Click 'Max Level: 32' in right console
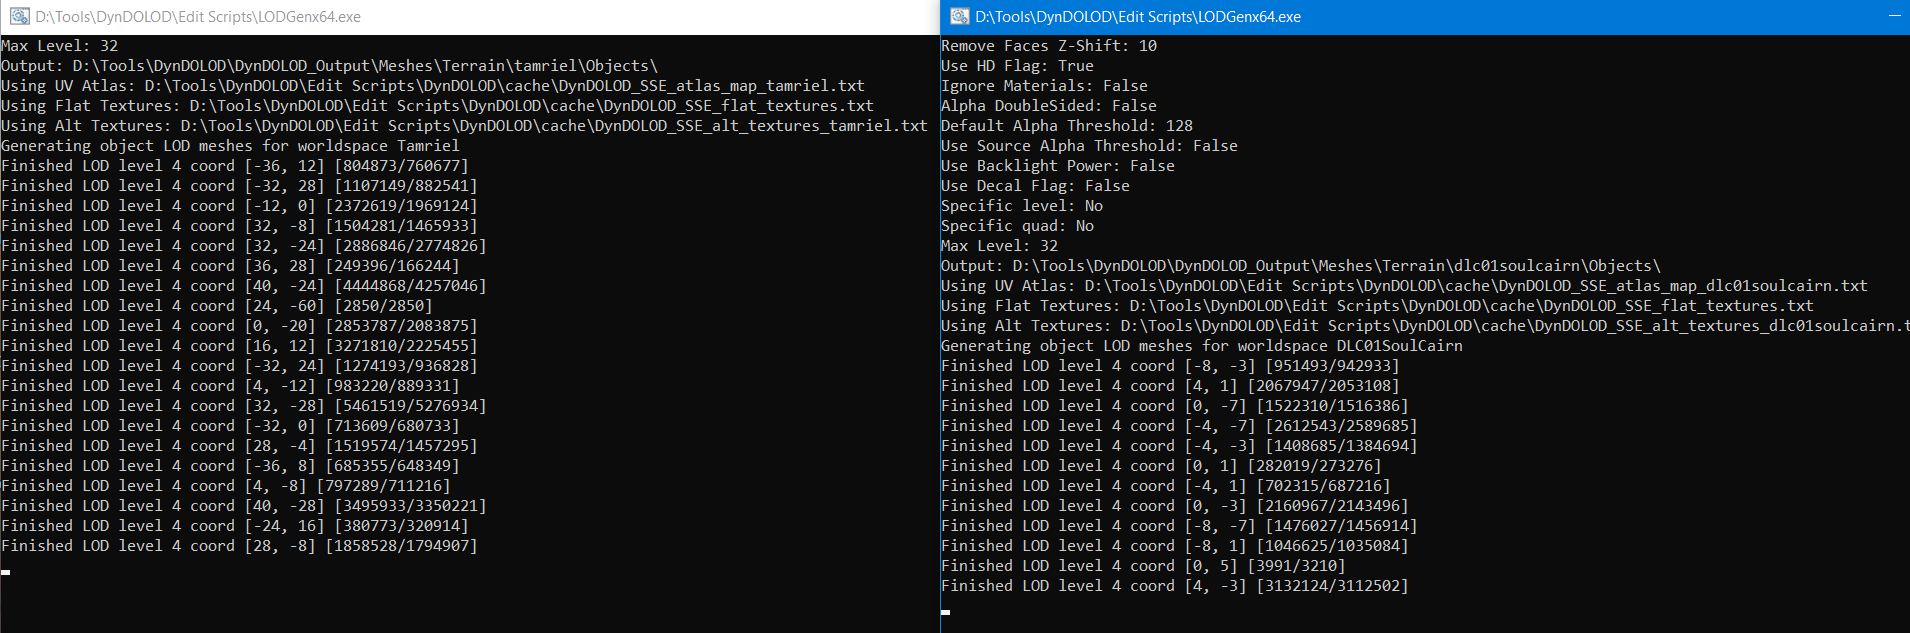This screenshot has height=633, width=1910. pos(1000,246)
